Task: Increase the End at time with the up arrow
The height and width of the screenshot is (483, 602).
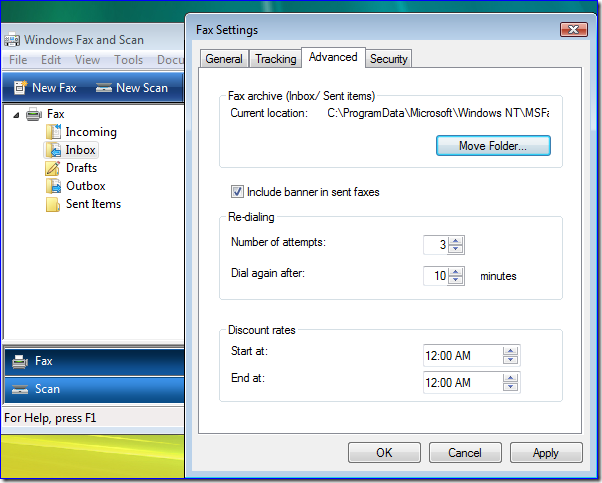Action: pyautogui.click(x=510, y=378)
